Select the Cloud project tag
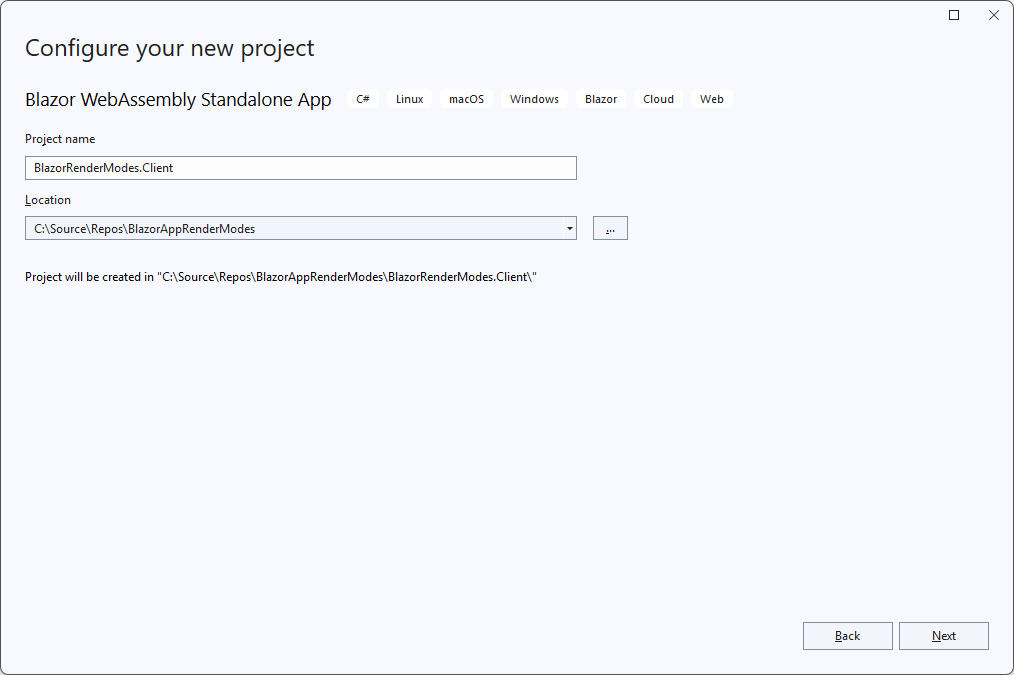The width and height of the screenshot is (1014, 675). (658, 98)
